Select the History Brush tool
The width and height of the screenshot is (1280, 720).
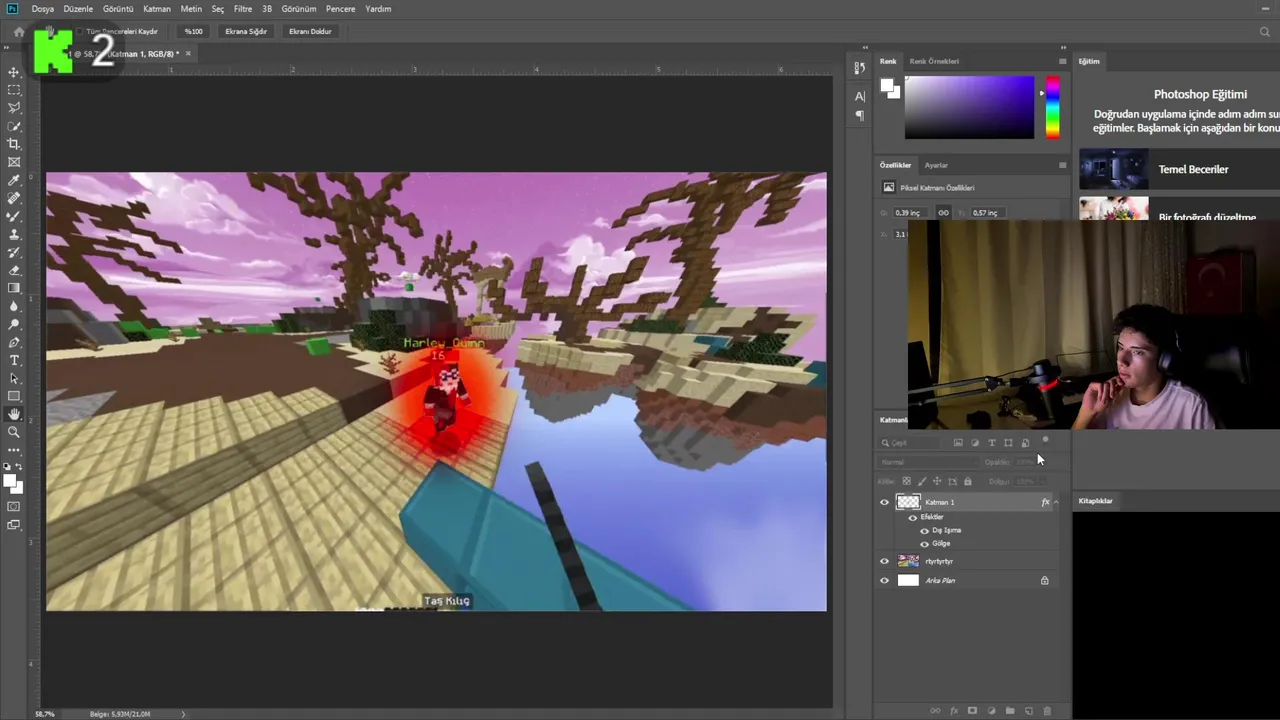[14, 252]
